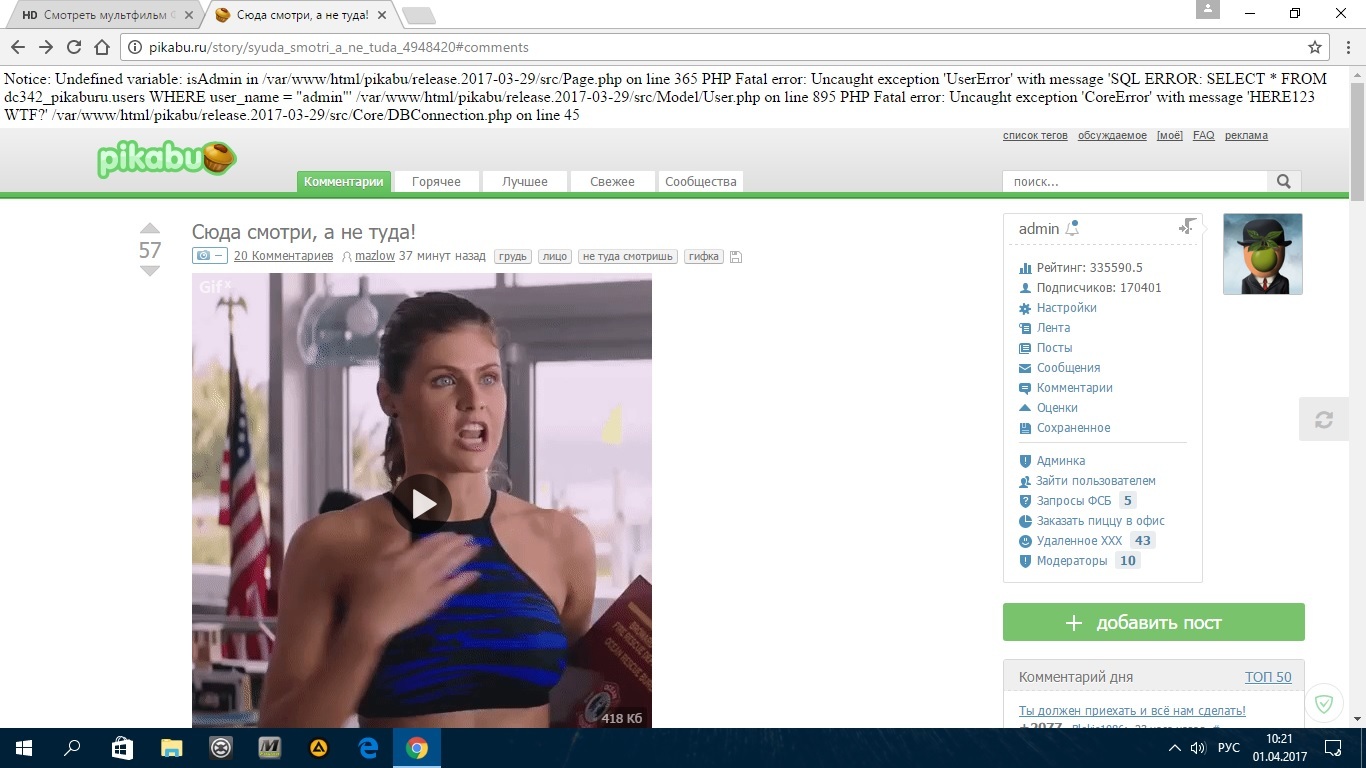Focus the поиск search field
The height and width of the screenshot is (768, 1366).
click(x=1135, y=181)
